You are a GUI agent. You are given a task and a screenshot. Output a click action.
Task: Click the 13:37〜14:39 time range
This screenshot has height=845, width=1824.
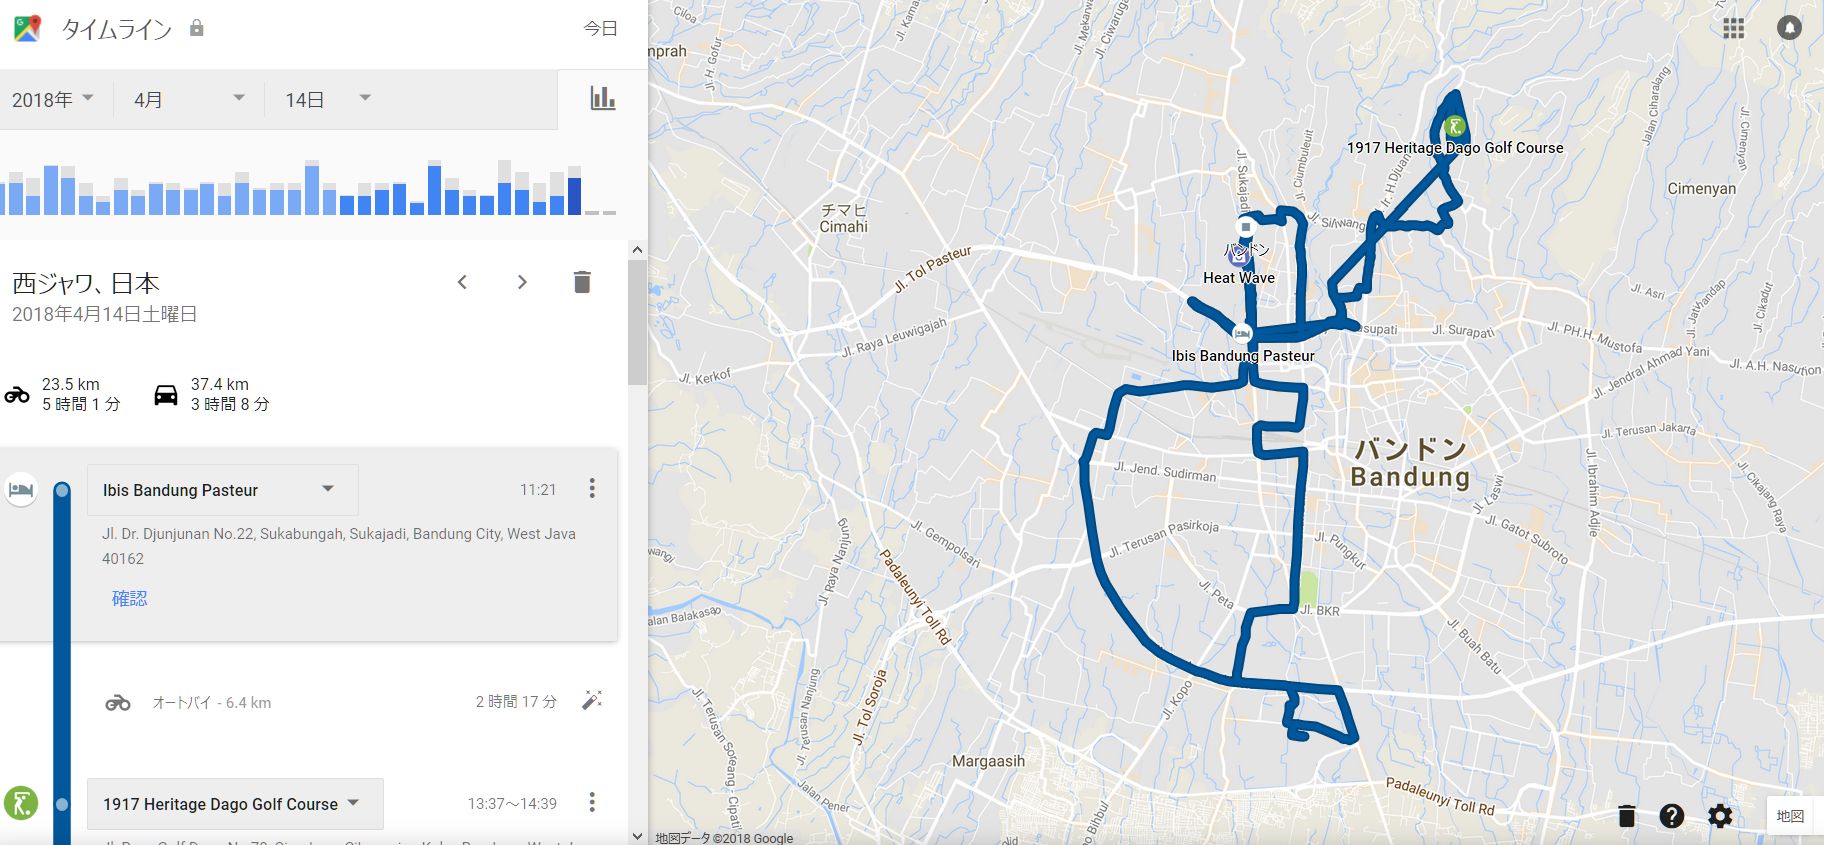click(x=512, y=803)
